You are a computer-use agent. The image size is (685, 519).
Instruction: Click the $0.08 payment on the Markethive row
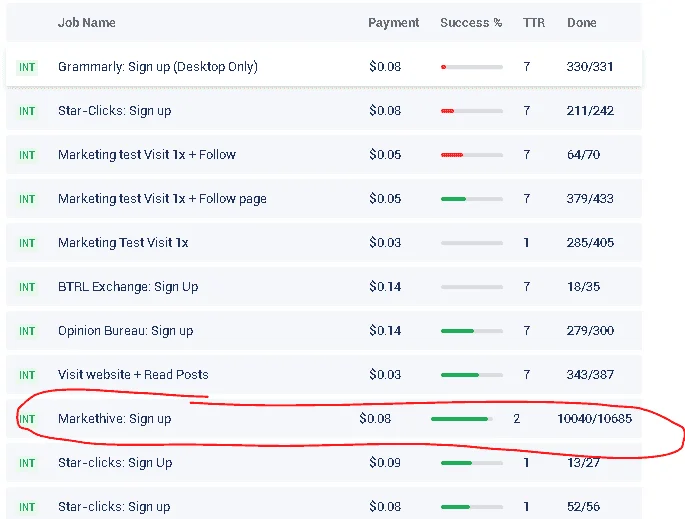pos(375,419)
